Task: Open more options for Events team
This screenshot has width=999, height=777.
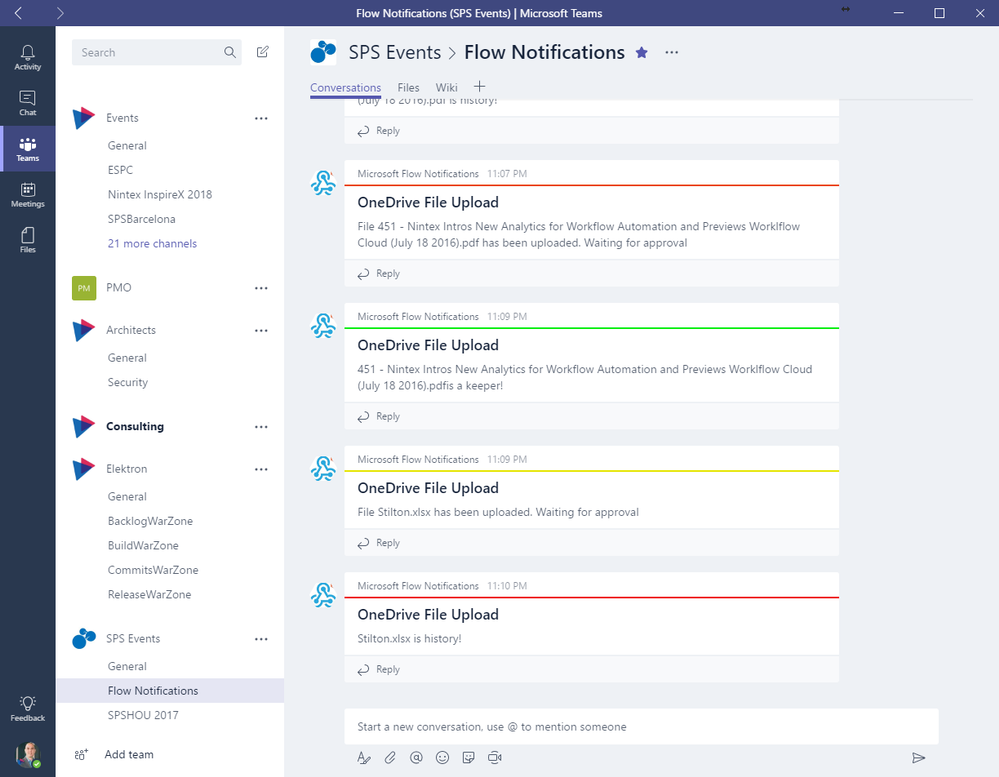Action: [261, 118]
